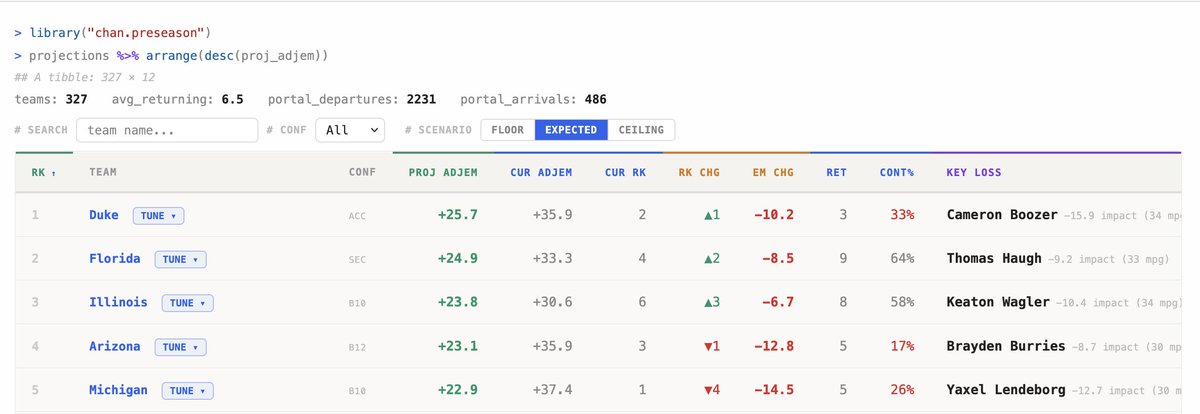
Task: Open the Michigan team link
Action: pos(118,390)
